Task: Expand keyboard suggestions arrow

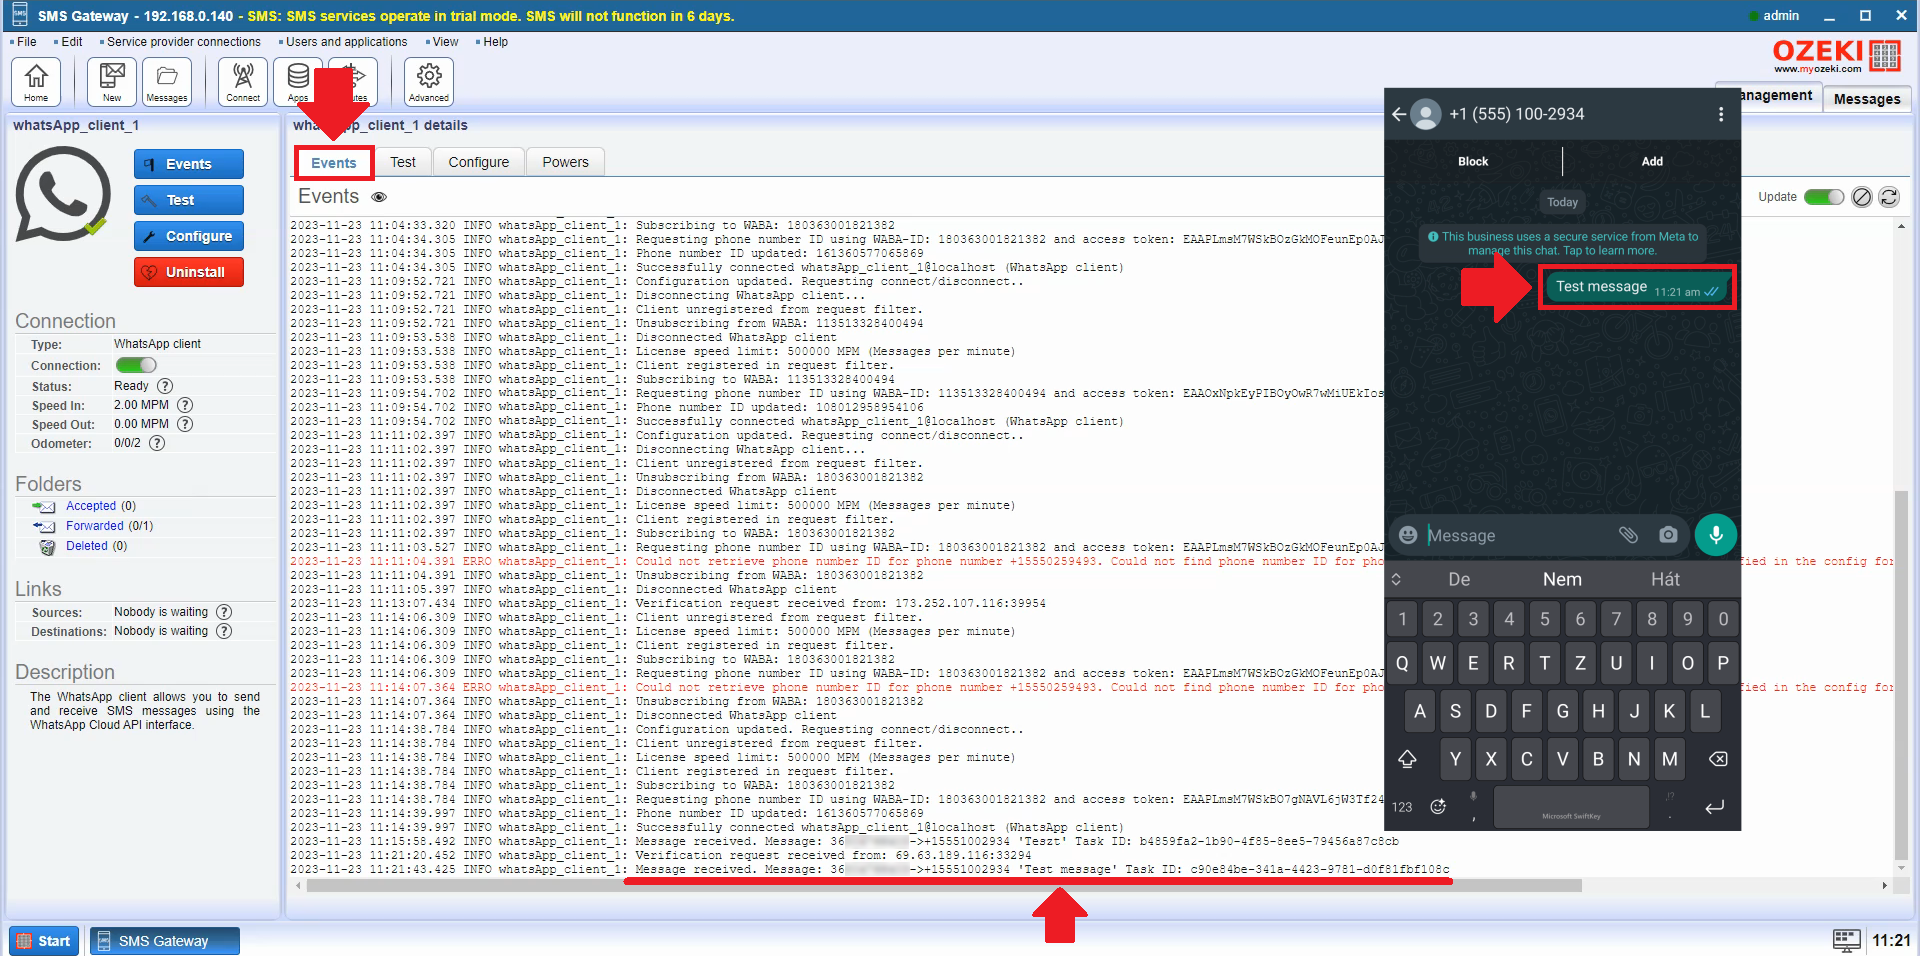Action: click(x=1396, y=579)
